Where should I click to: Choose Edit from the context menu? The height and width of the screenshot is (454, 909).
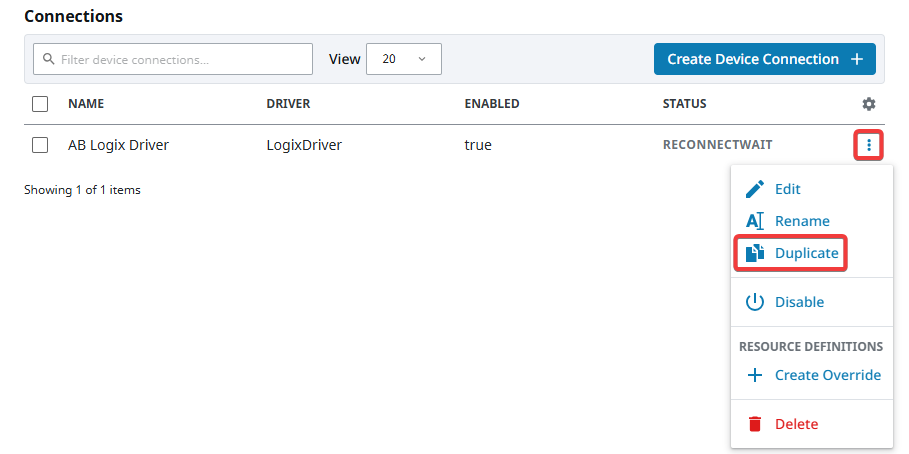point(812,189)
